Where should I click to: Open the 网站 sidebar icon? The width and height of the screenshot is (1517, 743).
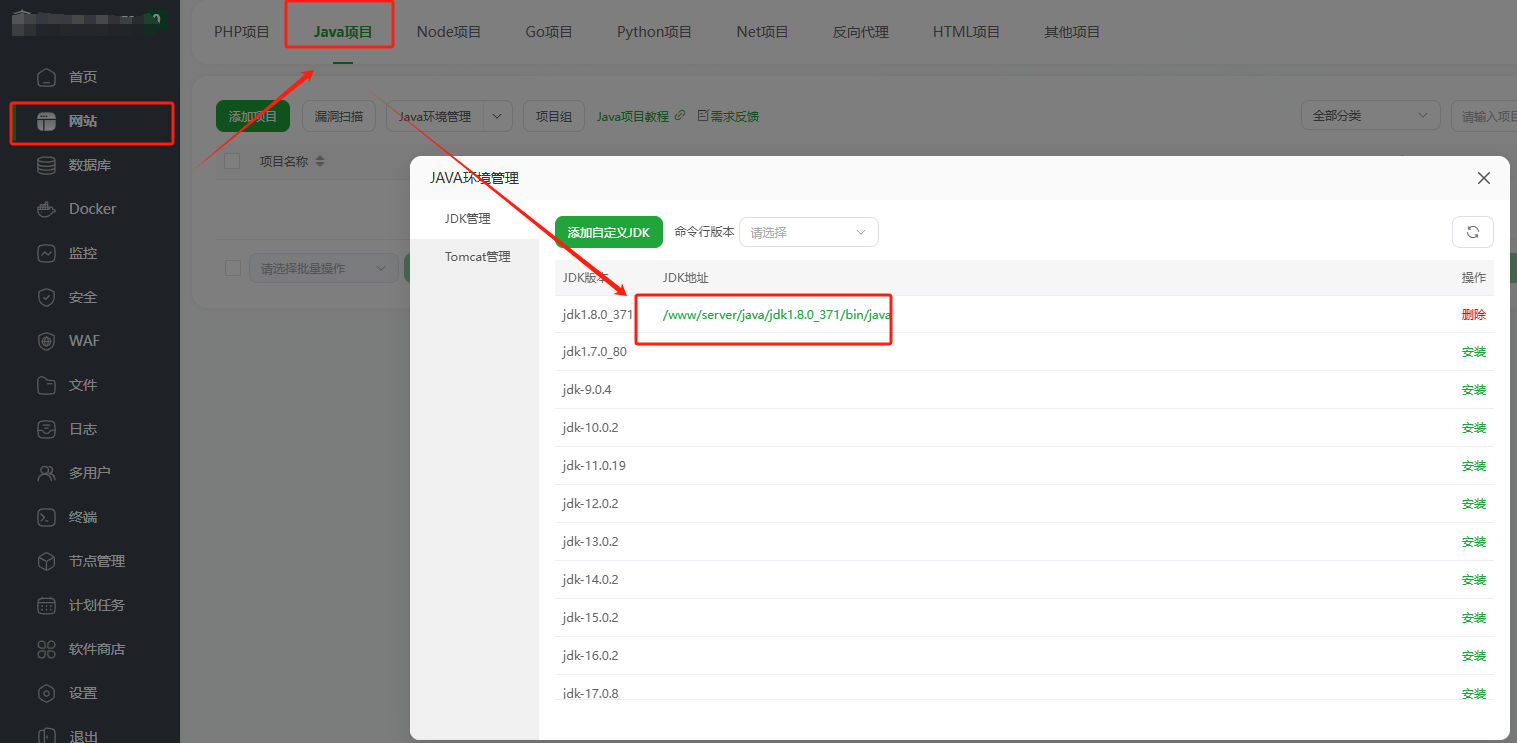click(46, 121)
